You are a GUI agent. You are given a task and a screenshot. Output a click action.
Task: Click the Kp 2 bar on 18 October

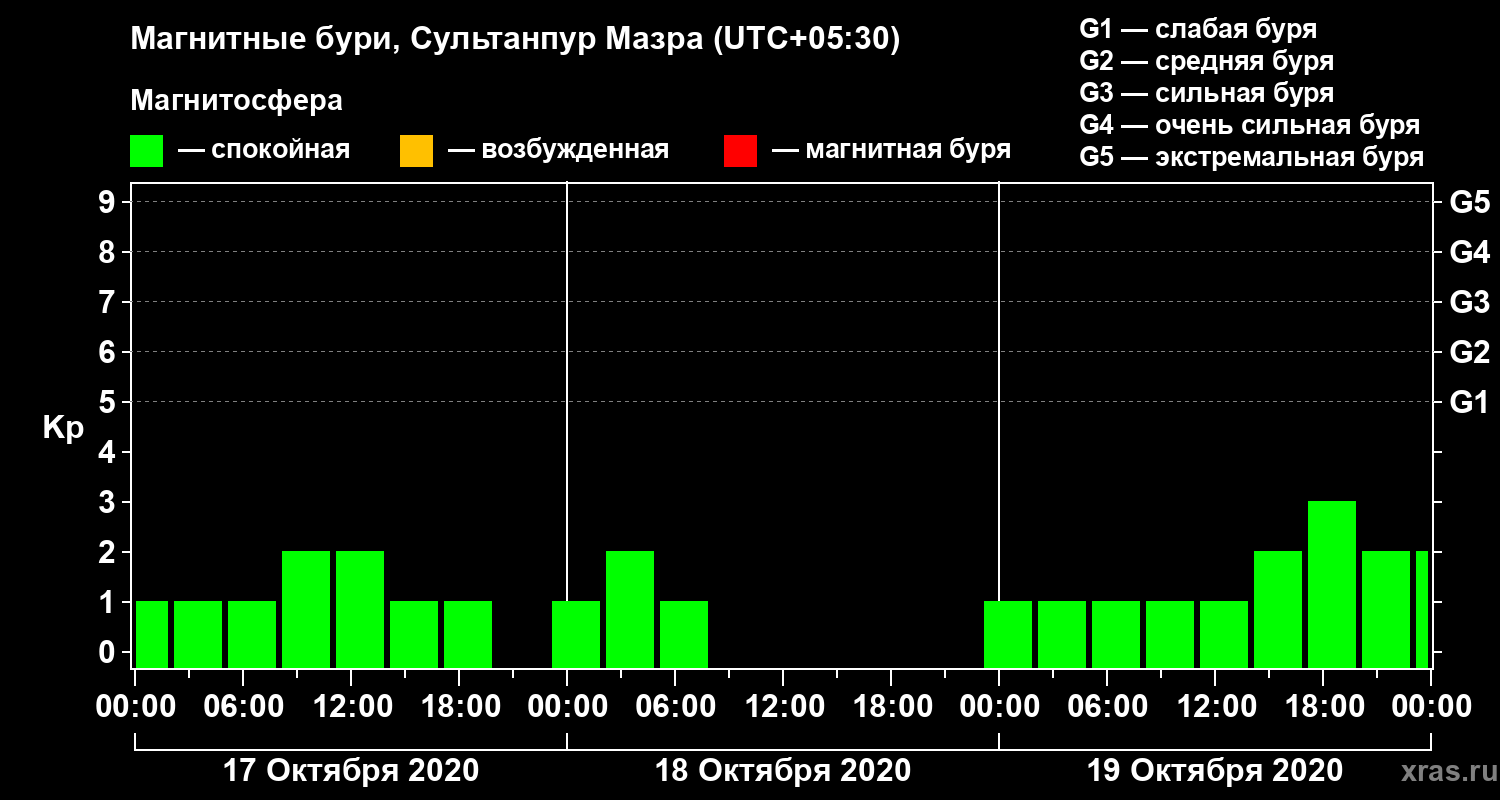[x=630, y=609]
